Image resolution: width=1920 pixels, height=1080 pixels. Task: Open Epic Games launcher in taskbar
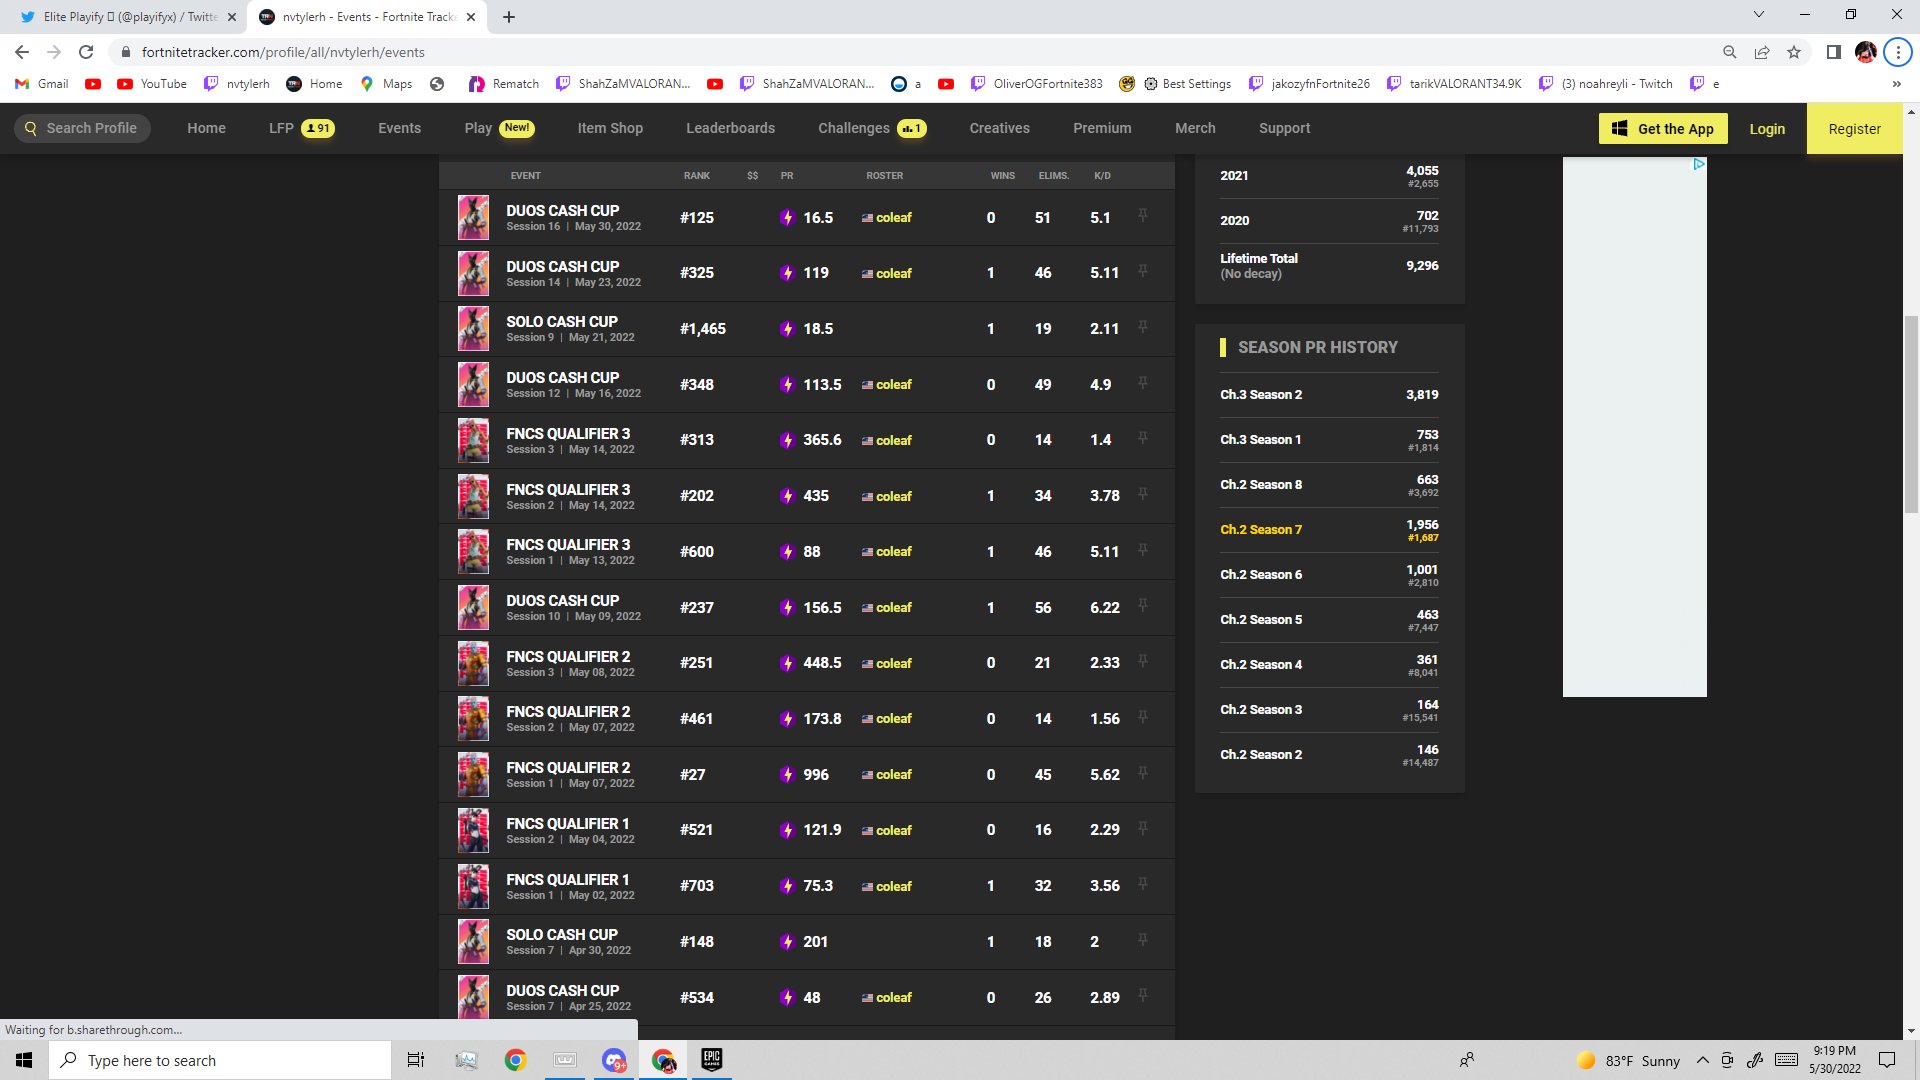[711, 1060]
